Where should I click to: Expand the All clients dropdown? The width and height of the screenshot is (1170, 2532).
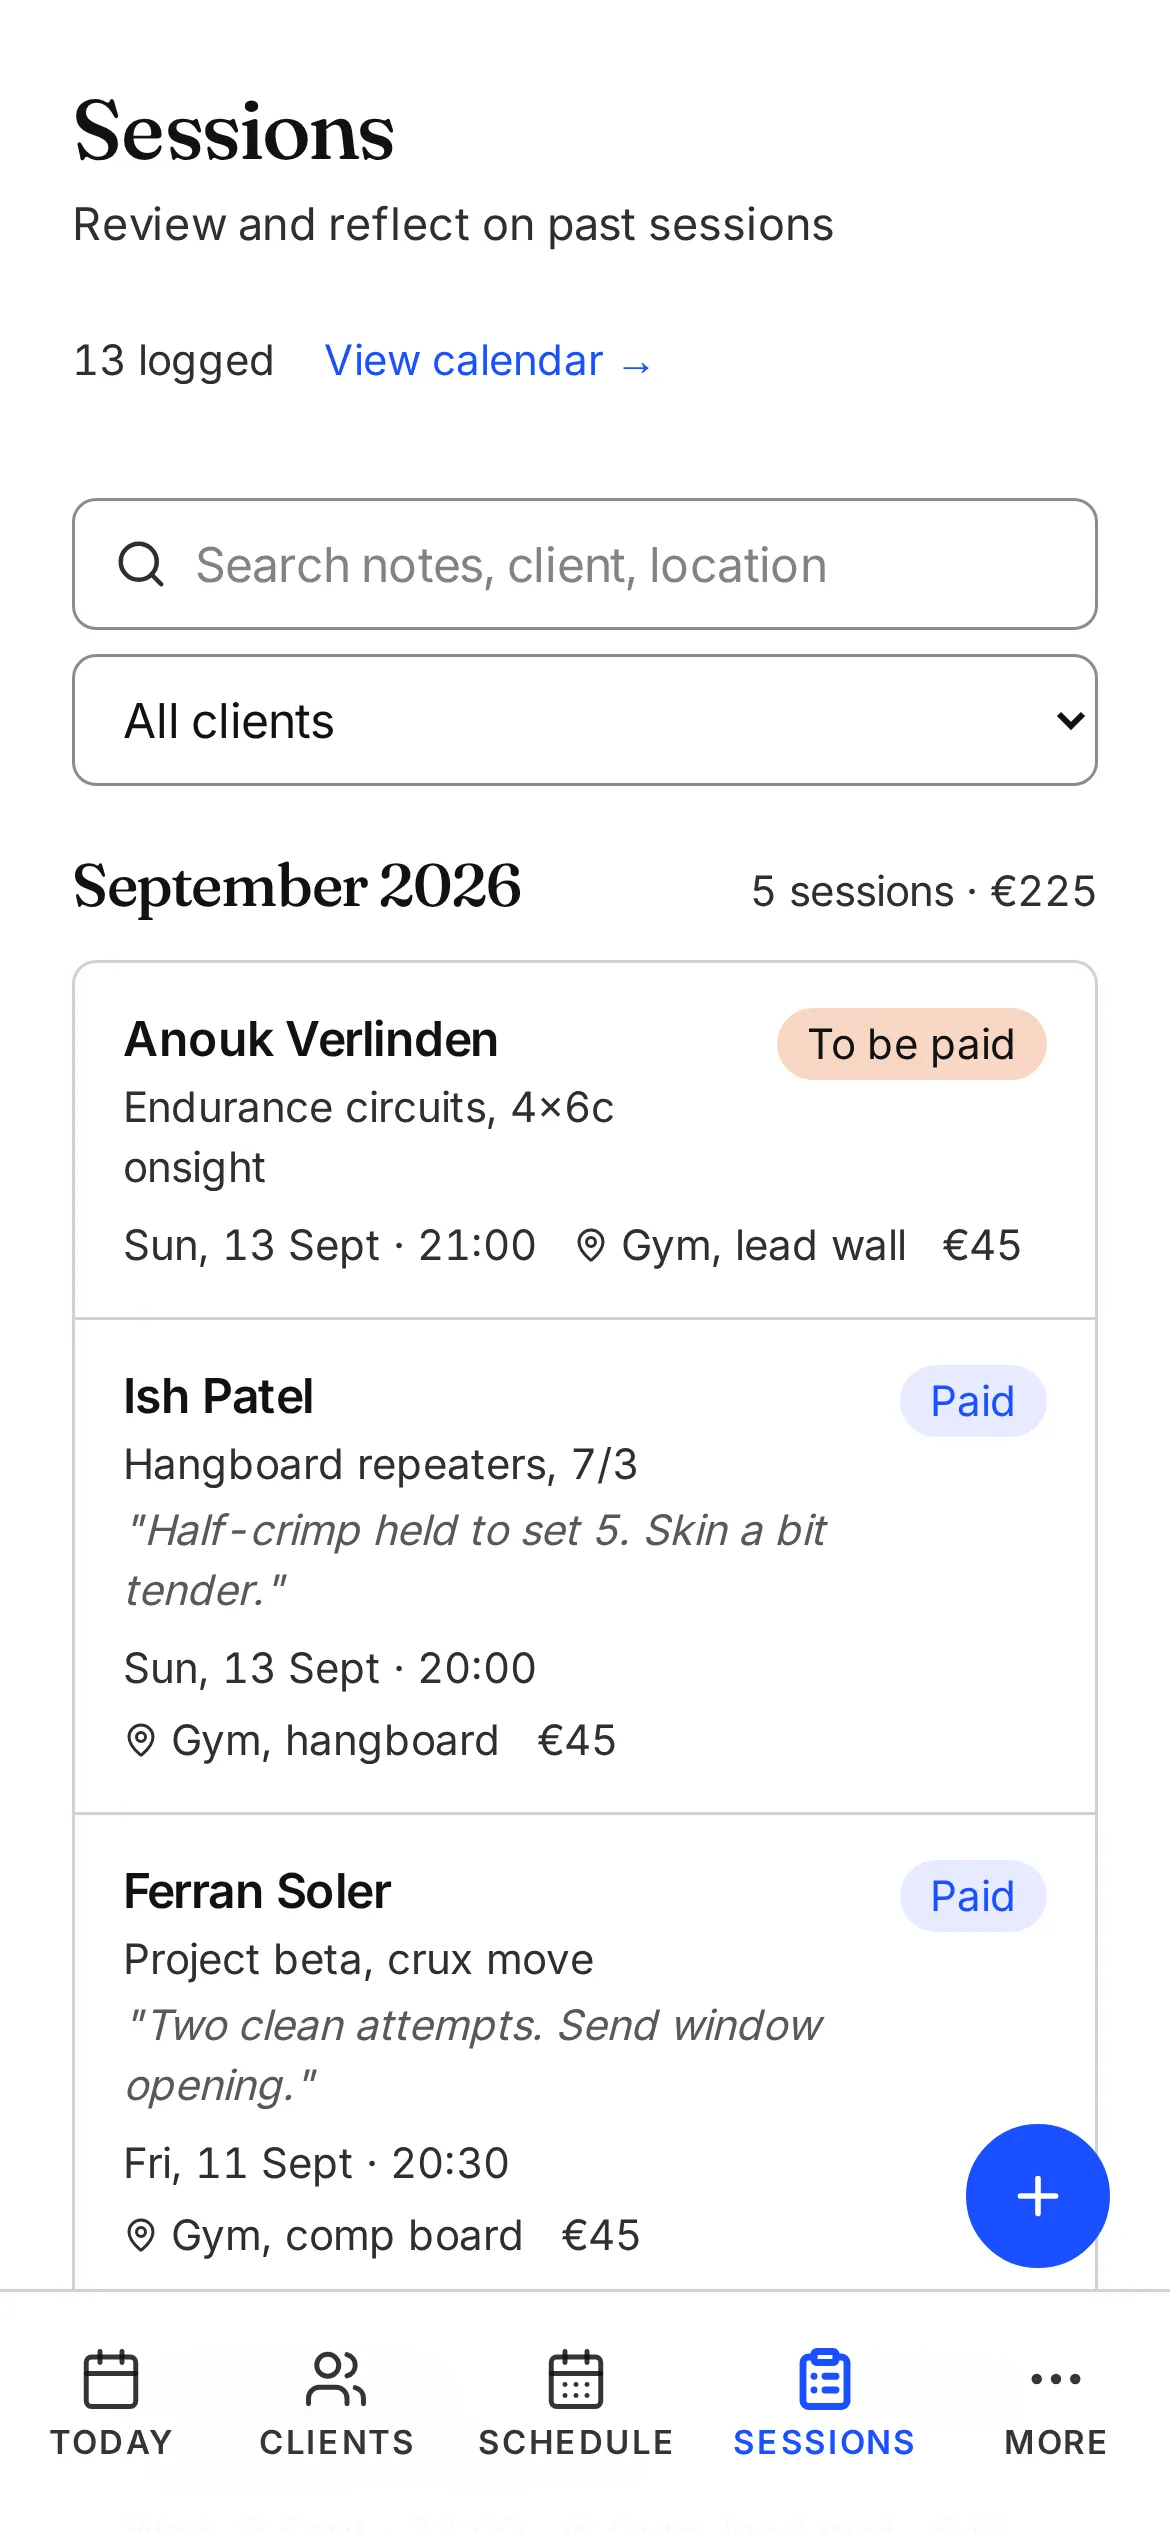tap(585, 720)
